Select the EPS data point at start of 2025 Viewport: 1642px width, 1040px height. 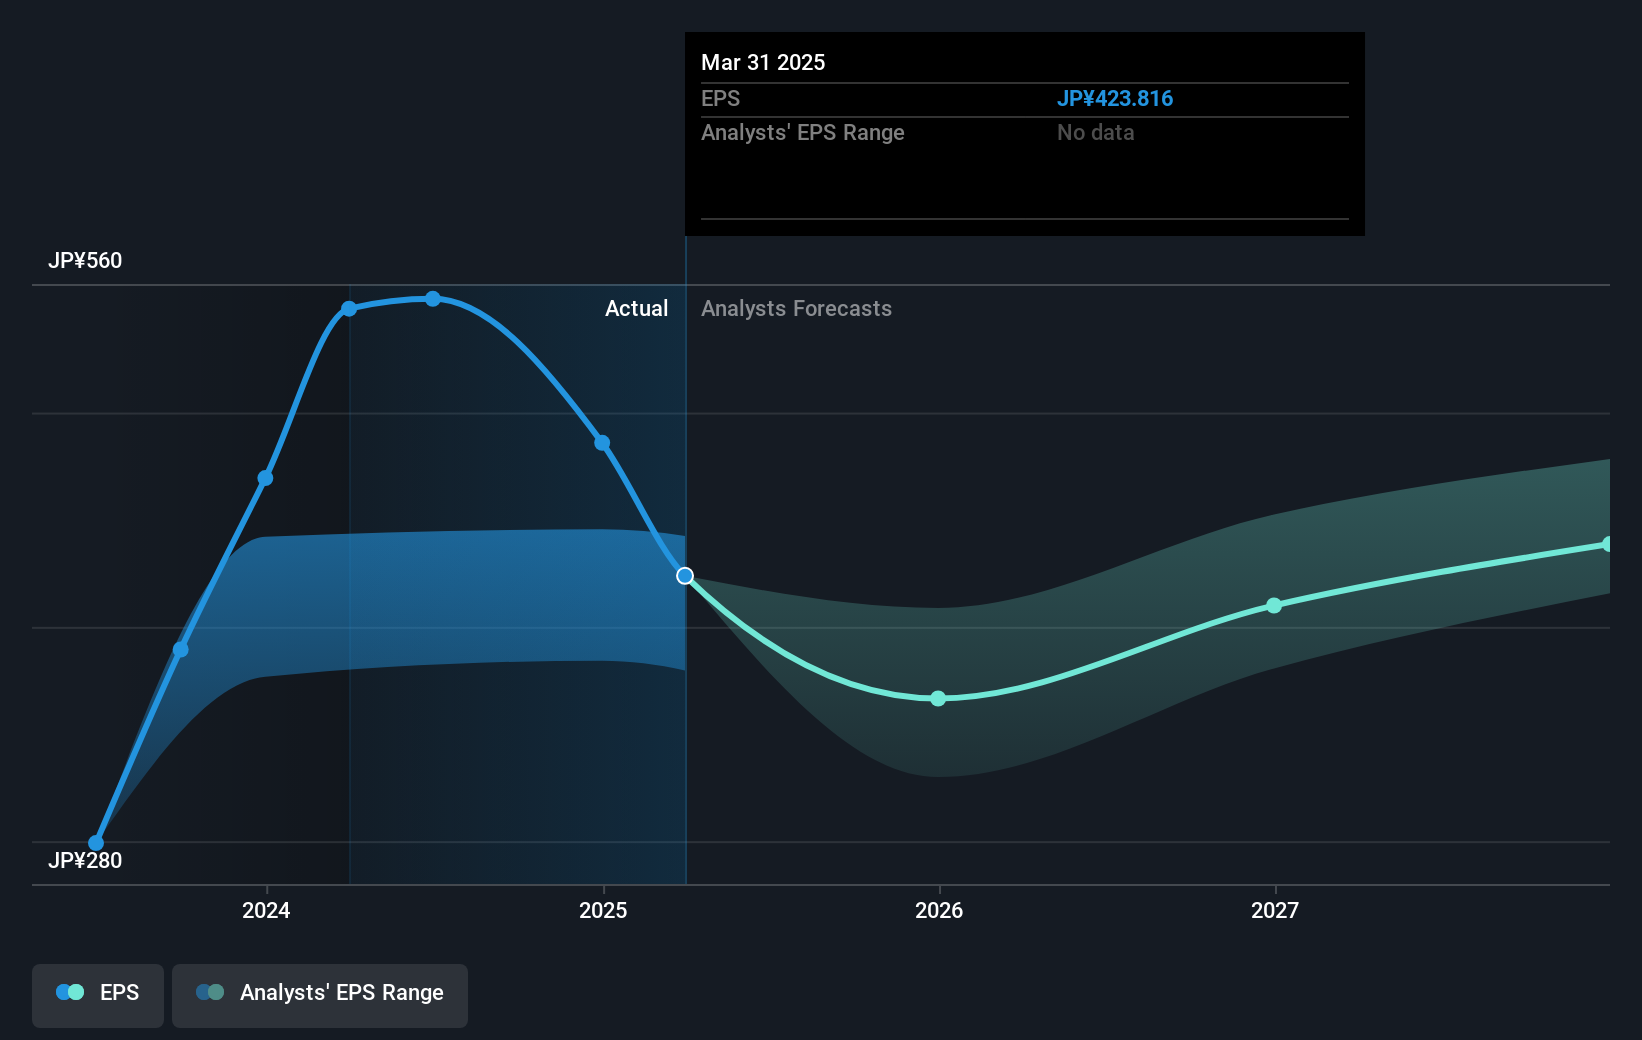coord(602,443)
